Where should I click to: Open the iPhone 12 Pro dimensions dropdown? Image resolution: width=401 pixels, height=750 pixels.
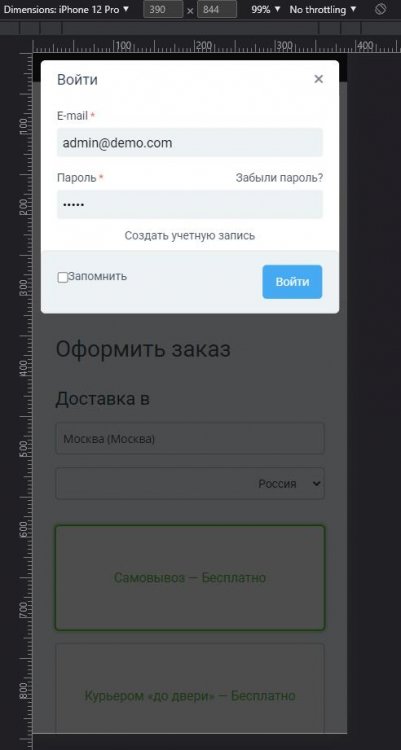coord(66,9)
